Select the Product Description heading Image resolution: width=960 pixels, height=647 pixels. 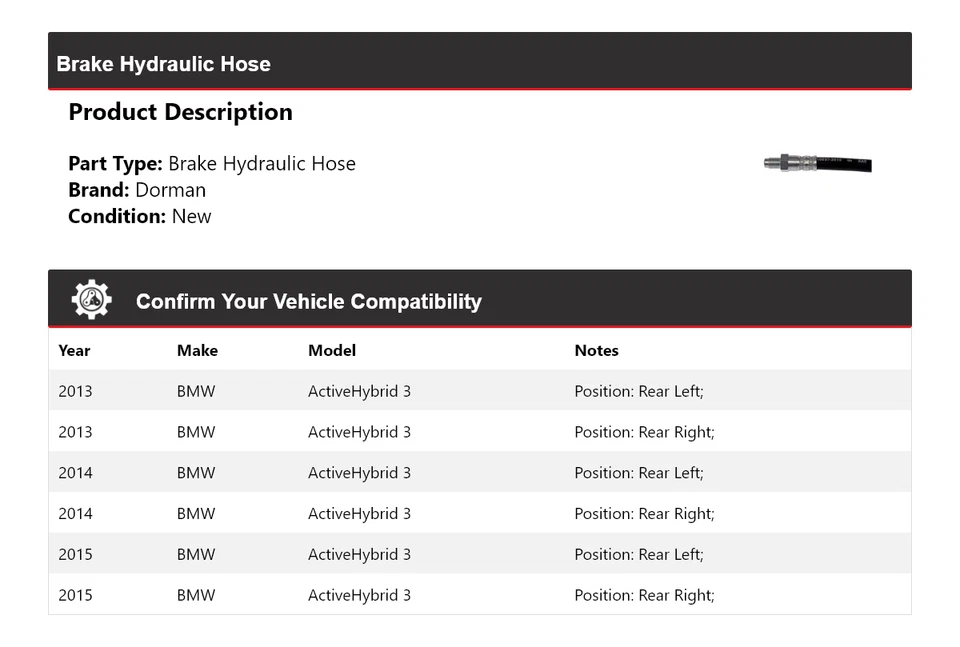point(180,112)
